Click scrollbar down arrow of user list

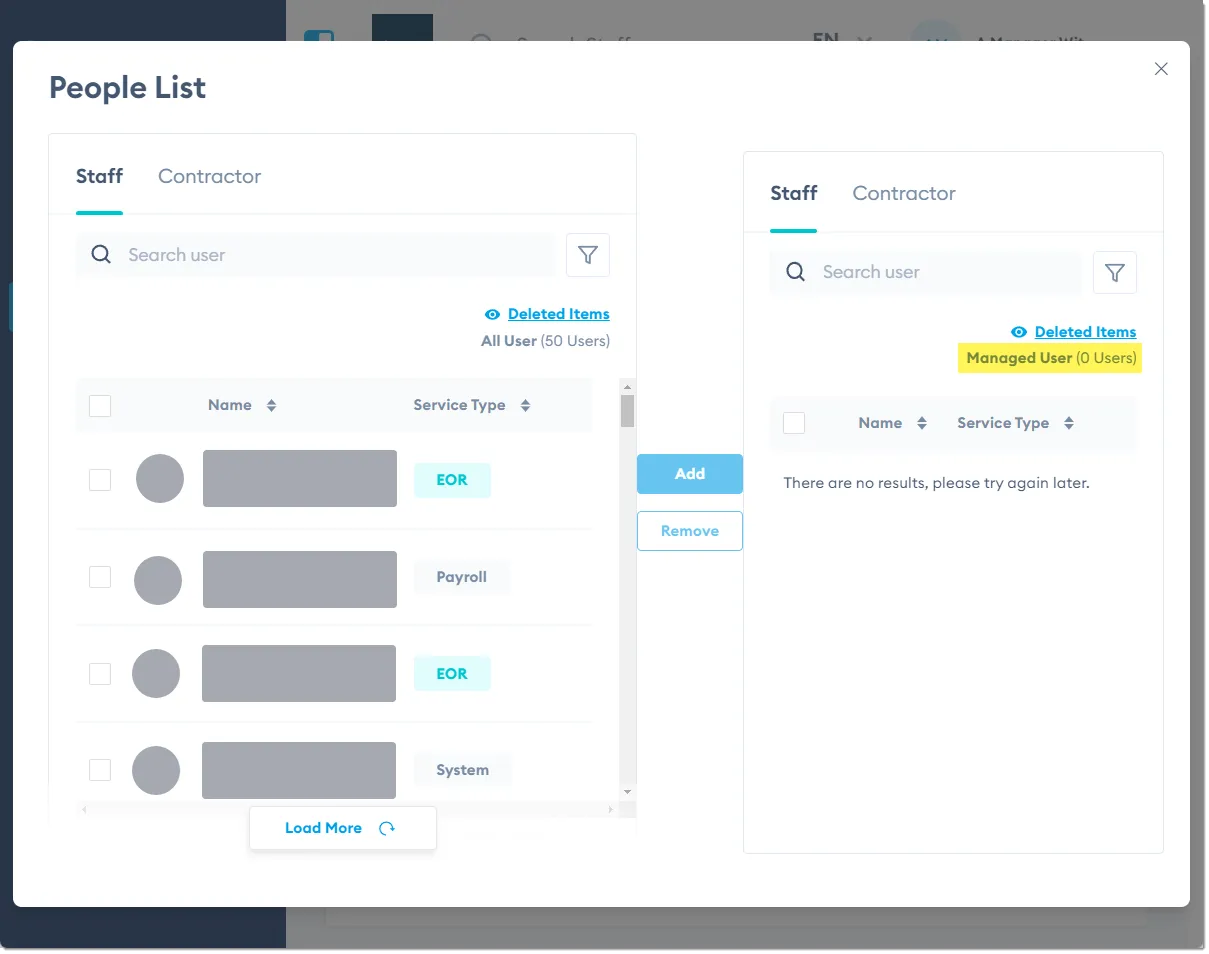pos(628,792)
